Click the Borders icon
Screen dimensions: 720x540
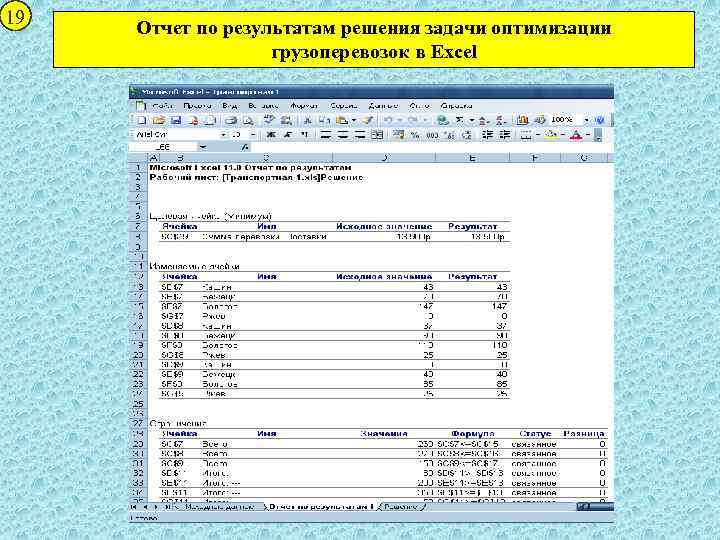click(x=527, y=135)
